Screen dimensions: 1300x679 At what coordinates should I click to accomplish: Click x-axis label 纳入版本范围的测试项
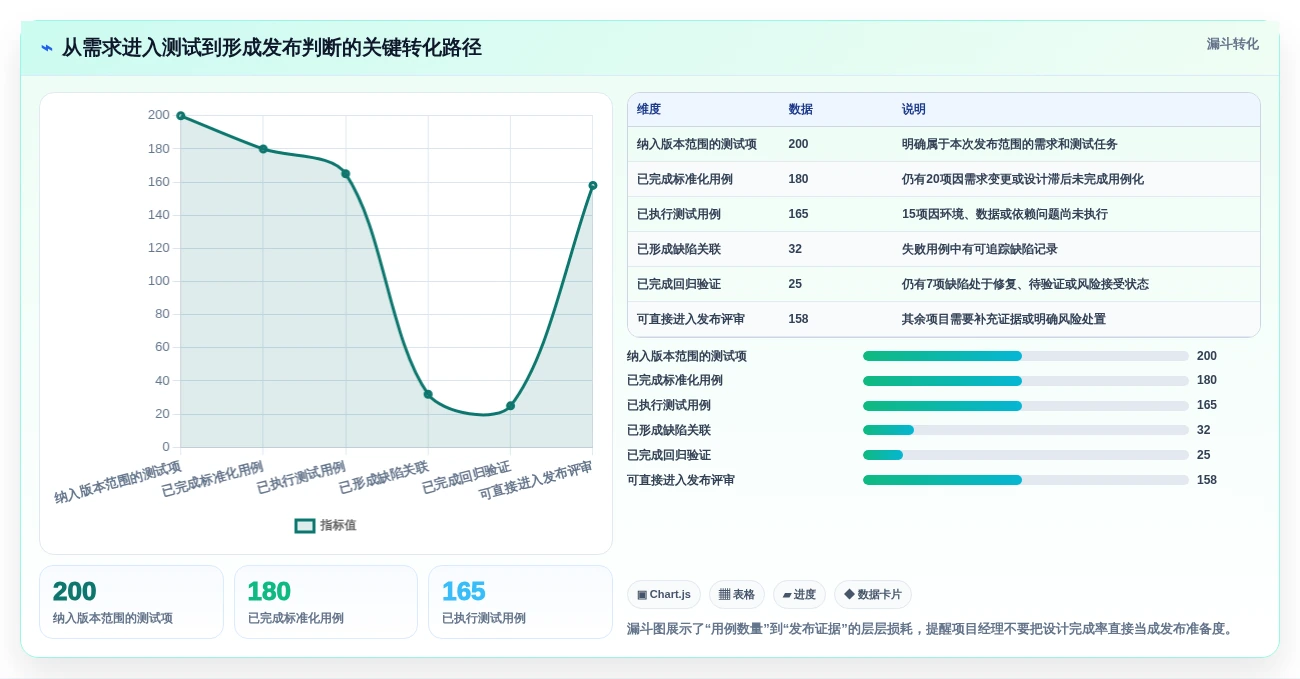(118, 481)
